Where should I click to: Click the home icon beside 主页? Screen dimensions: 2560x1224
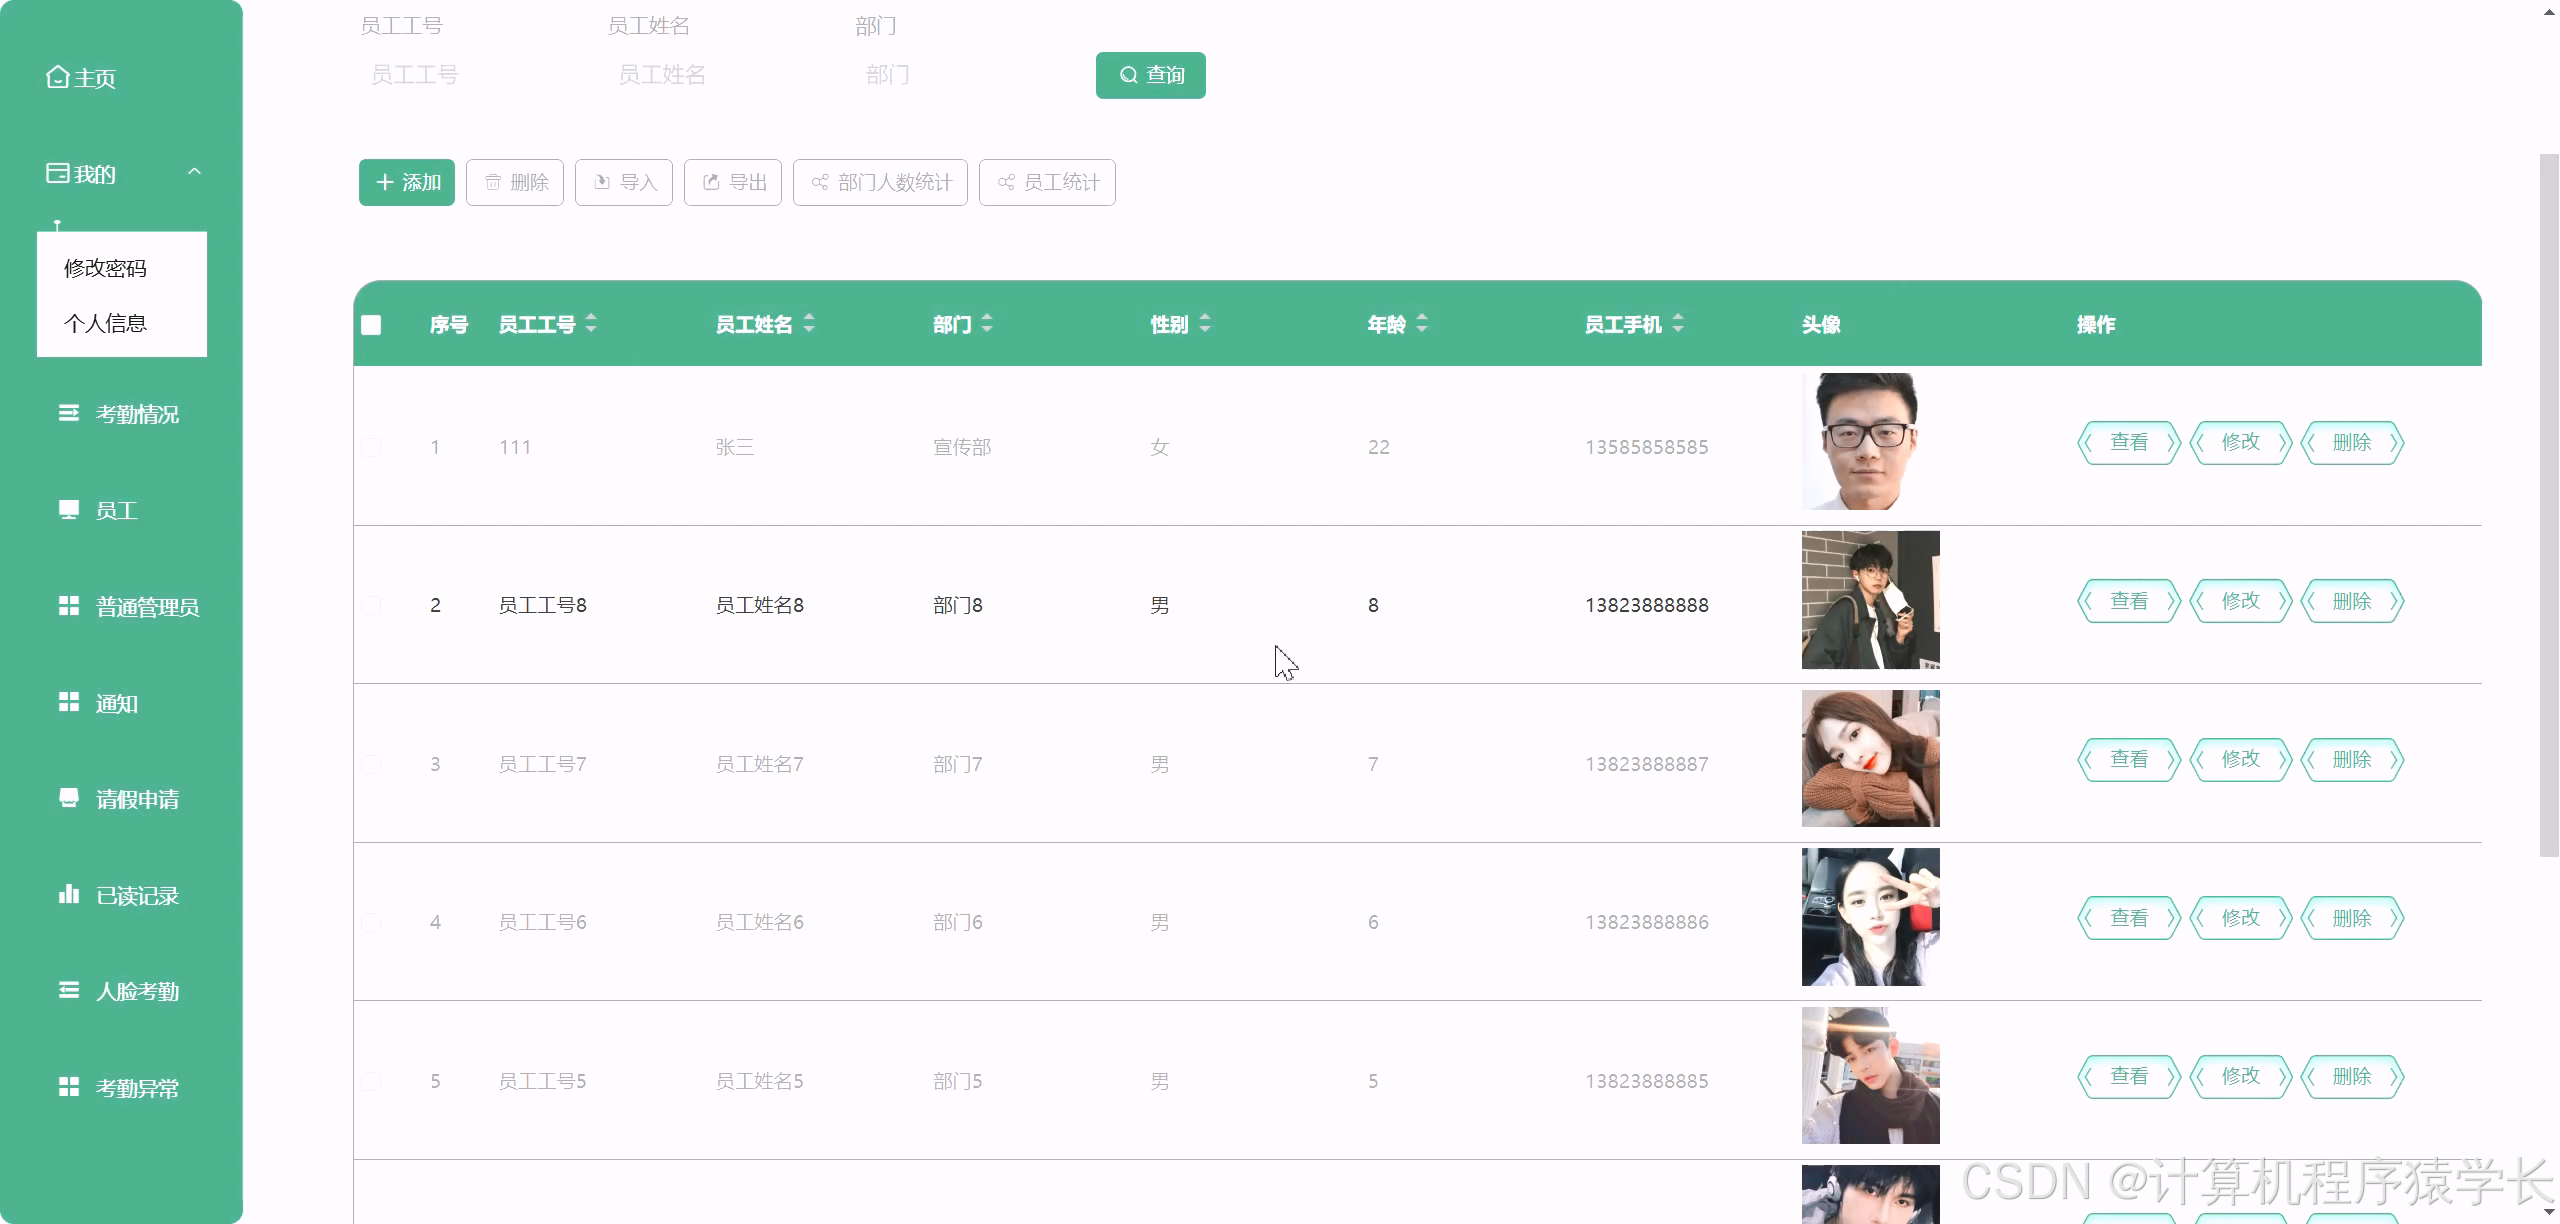coord(57,77)
